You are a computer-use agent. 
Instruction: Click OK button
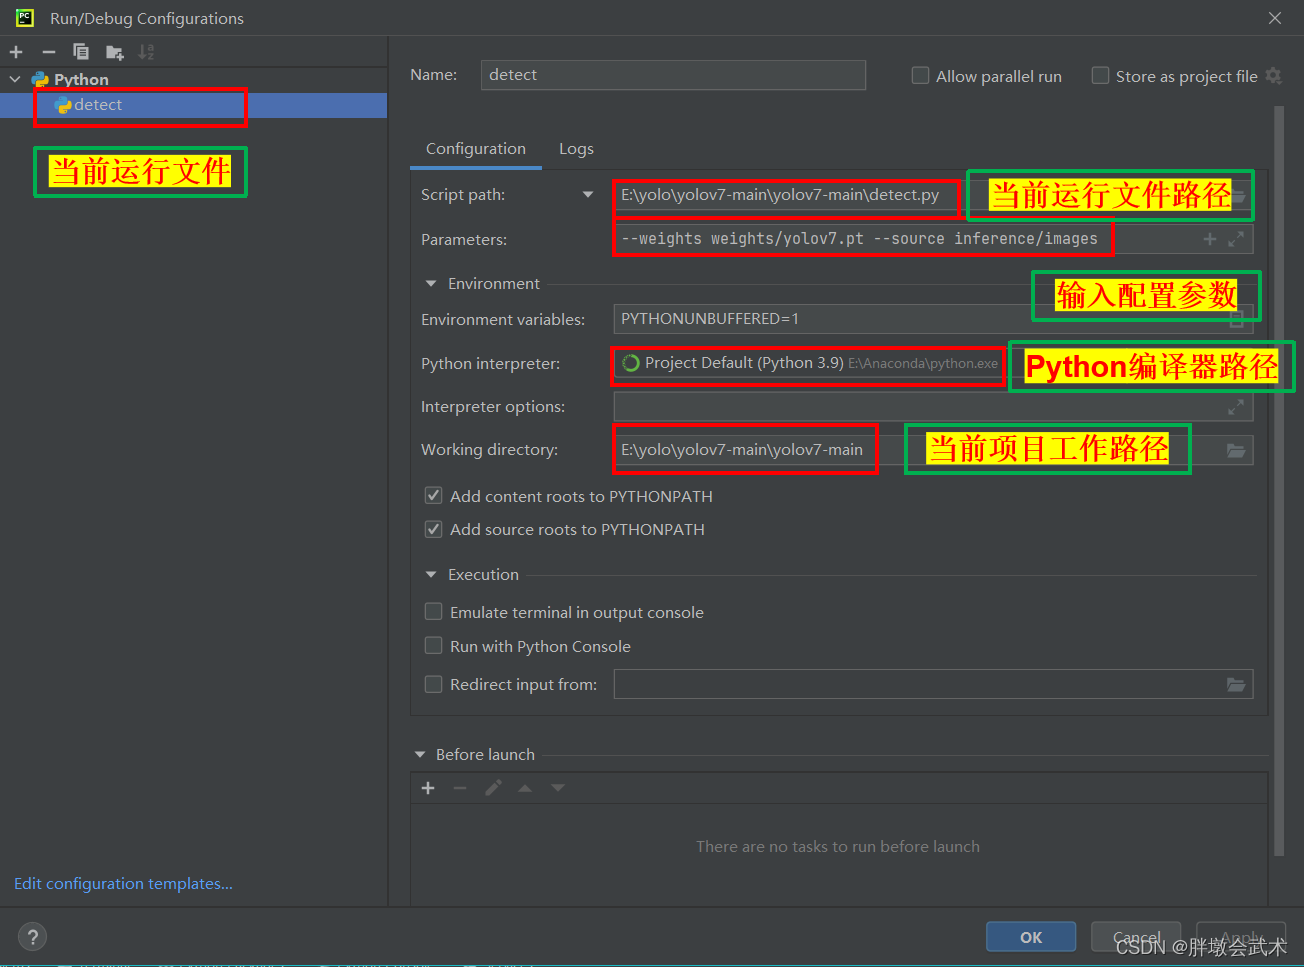(1031, 937)
